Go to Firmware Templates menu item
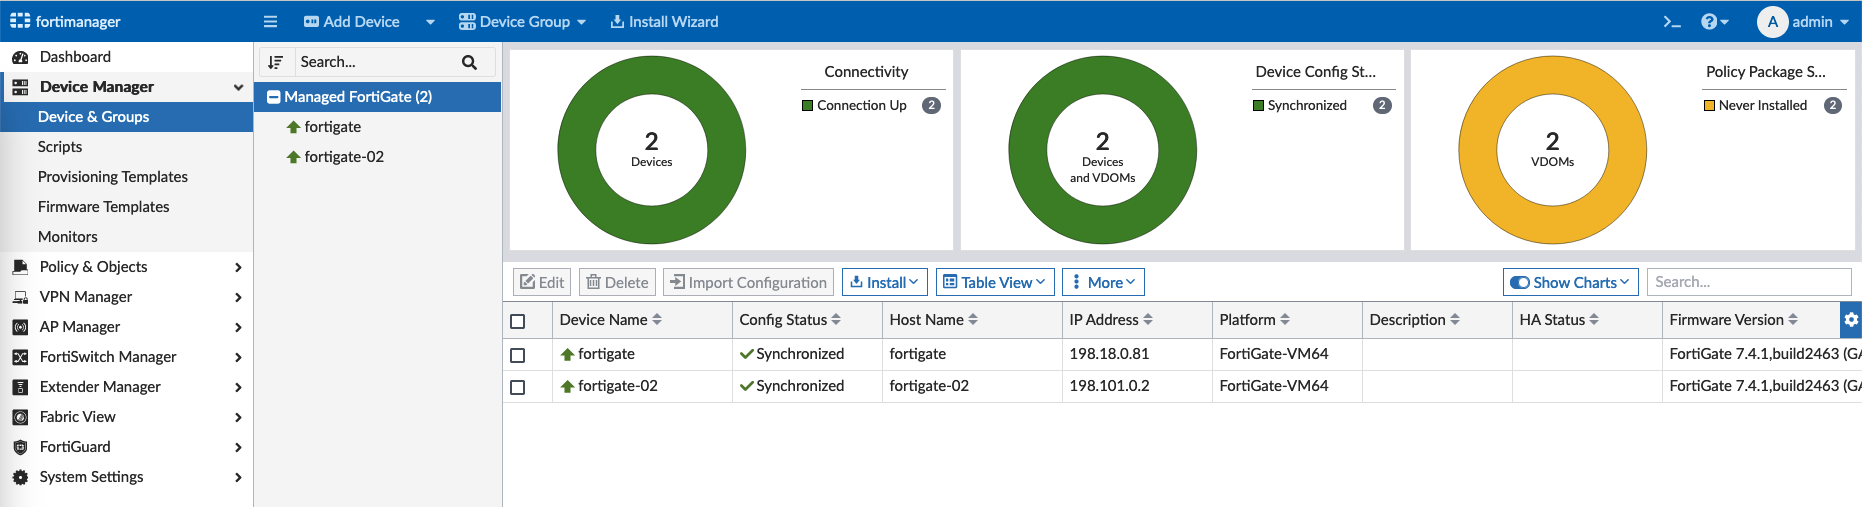Viewport: 1862px width, 507px height. [x=104, y=207]
